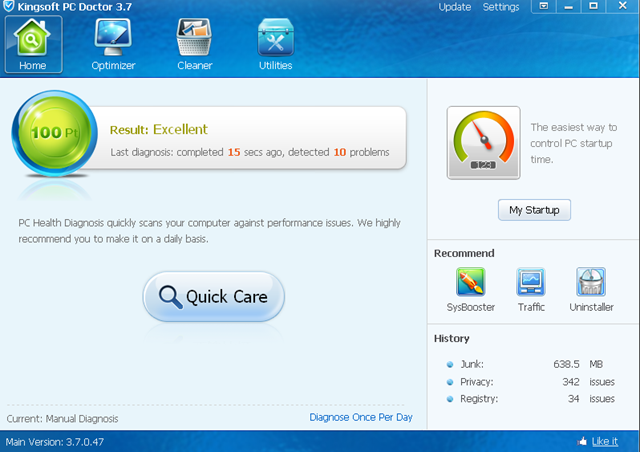Click the Last diagnosis summary line
The height and width of the screenshot is (452, 640).
(250, 152)
